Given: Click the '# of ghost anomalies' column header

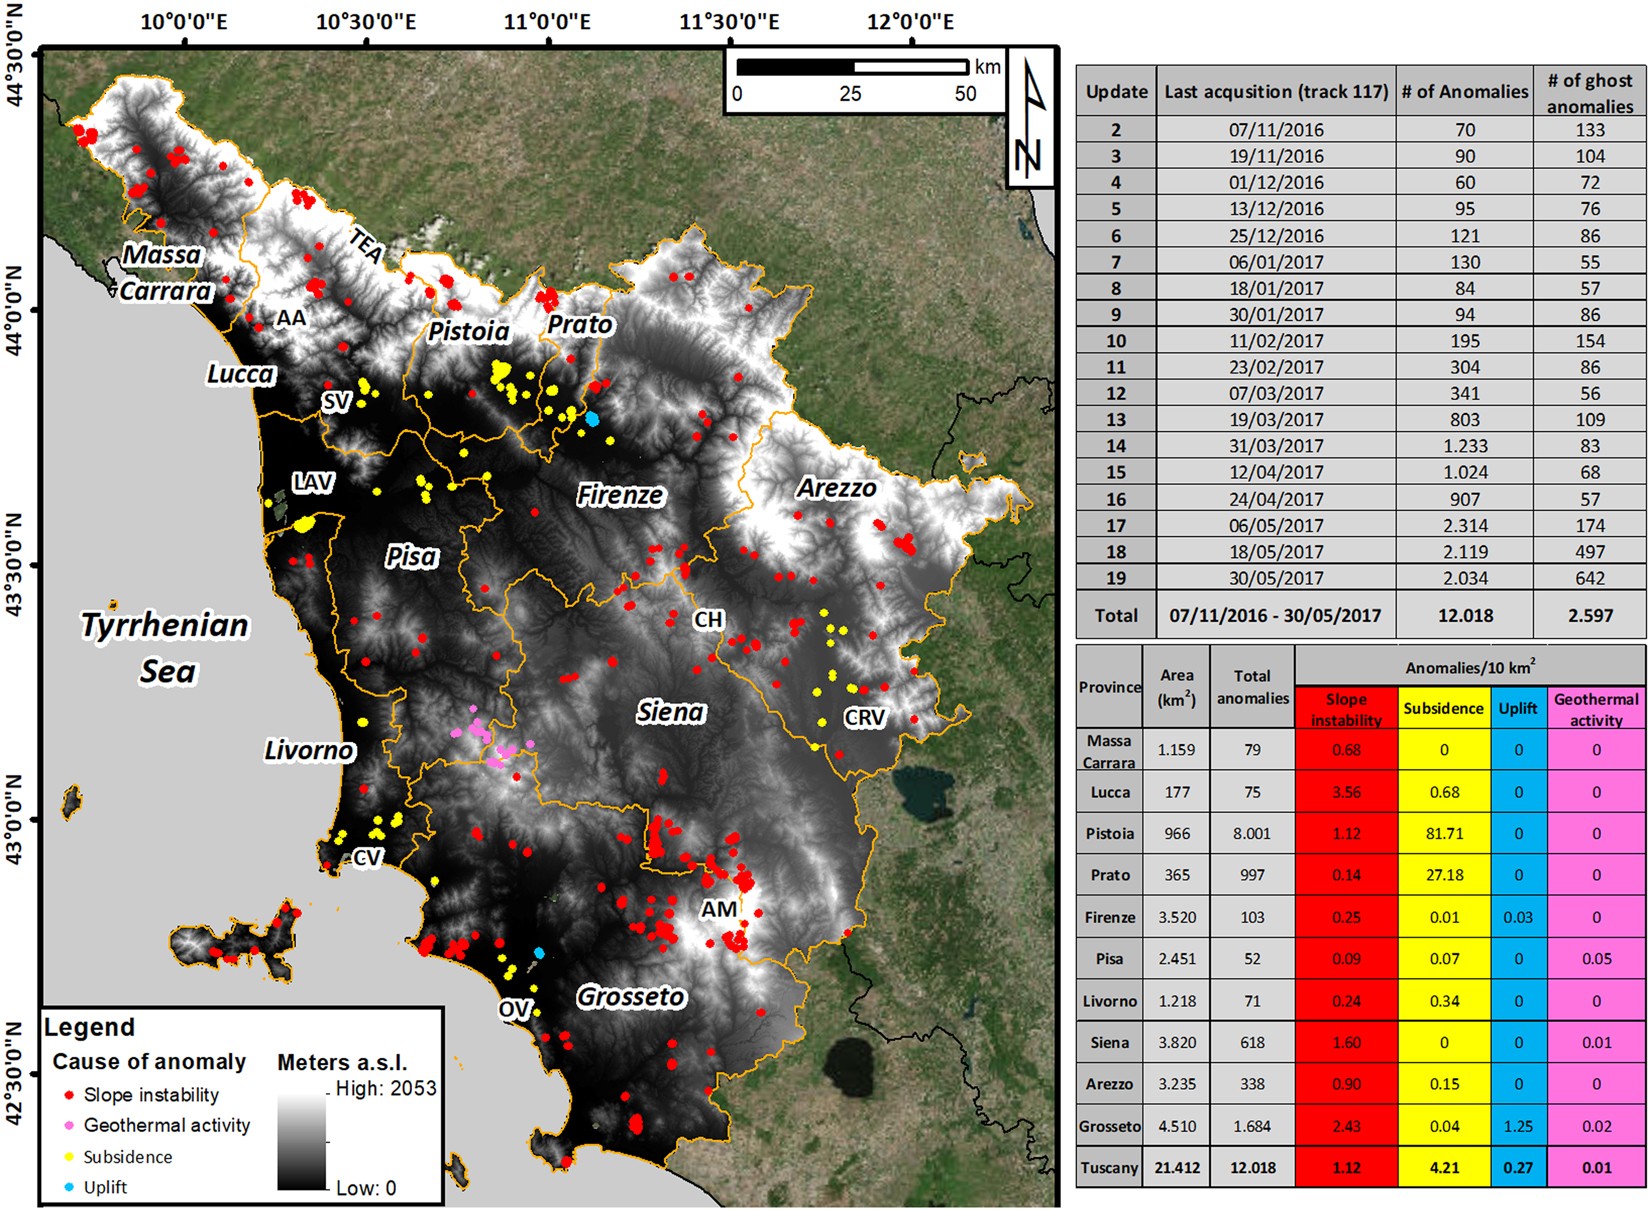Looking at the screenshot, I should (x=1589, y=92).
